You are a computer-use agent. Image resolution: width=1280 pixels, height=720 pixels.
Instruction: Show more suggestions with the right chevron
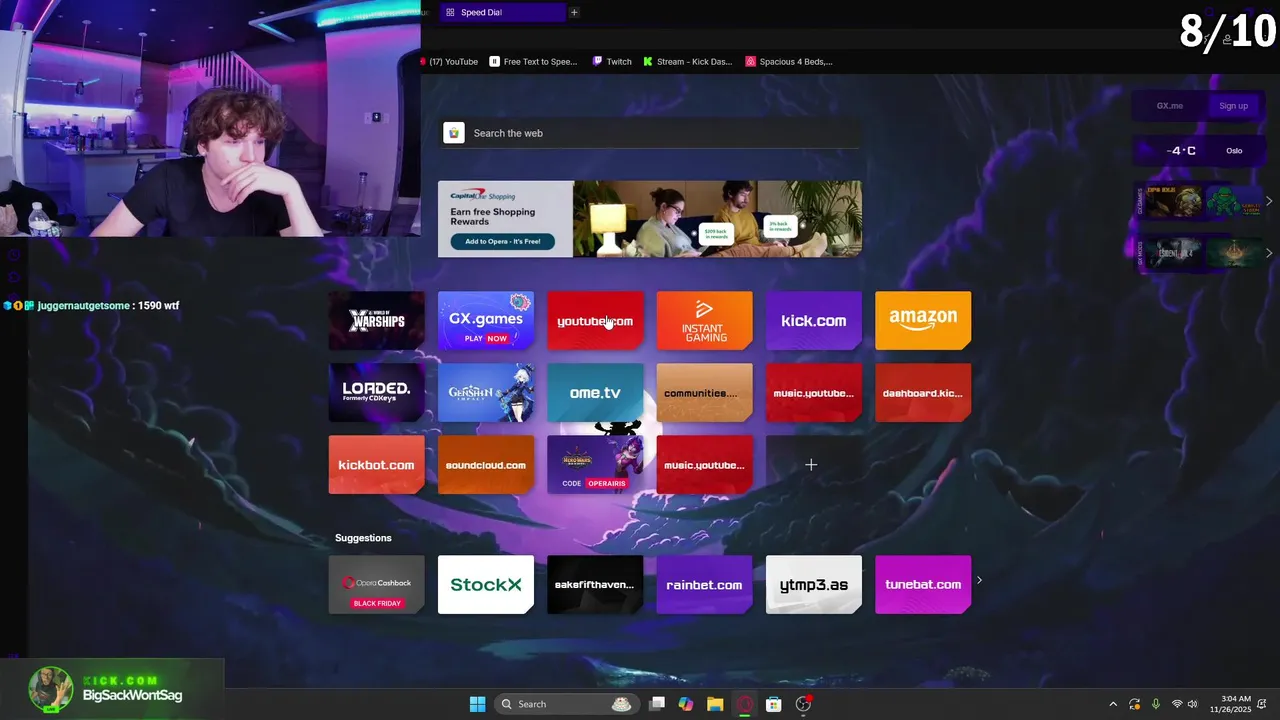[x=979, y=580]
